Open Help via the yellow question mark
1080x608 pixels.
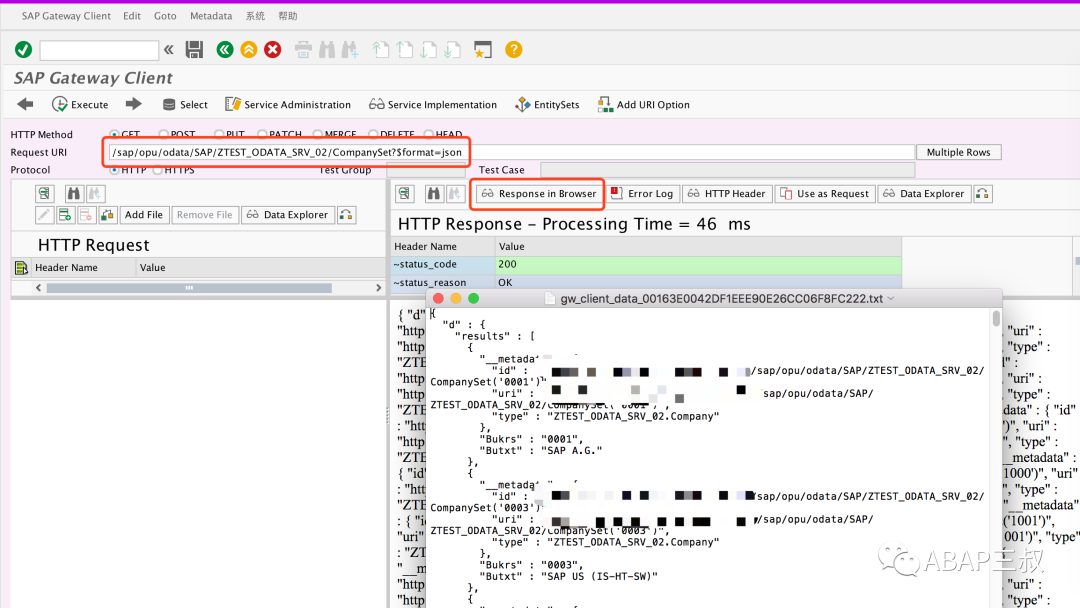(x=513, y=50)
